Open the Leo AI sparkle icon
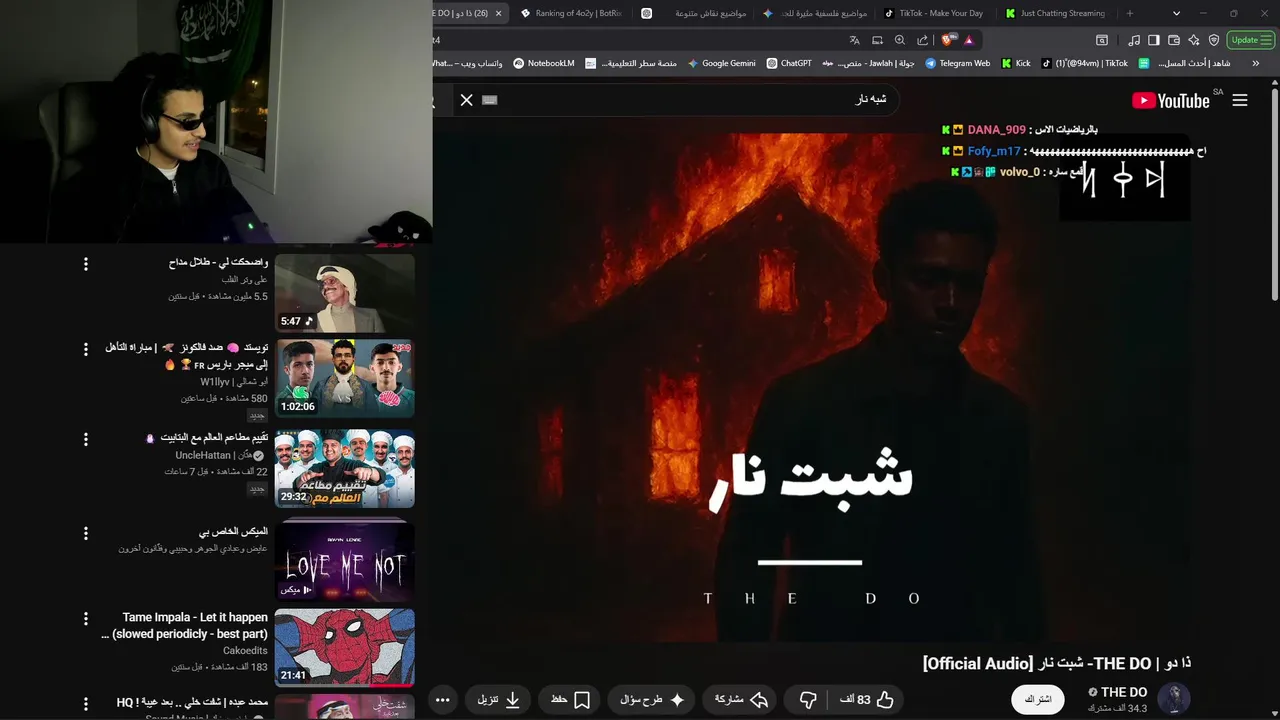The image size is (1280, 720). pyautogui.click(x=1194, y=40)
